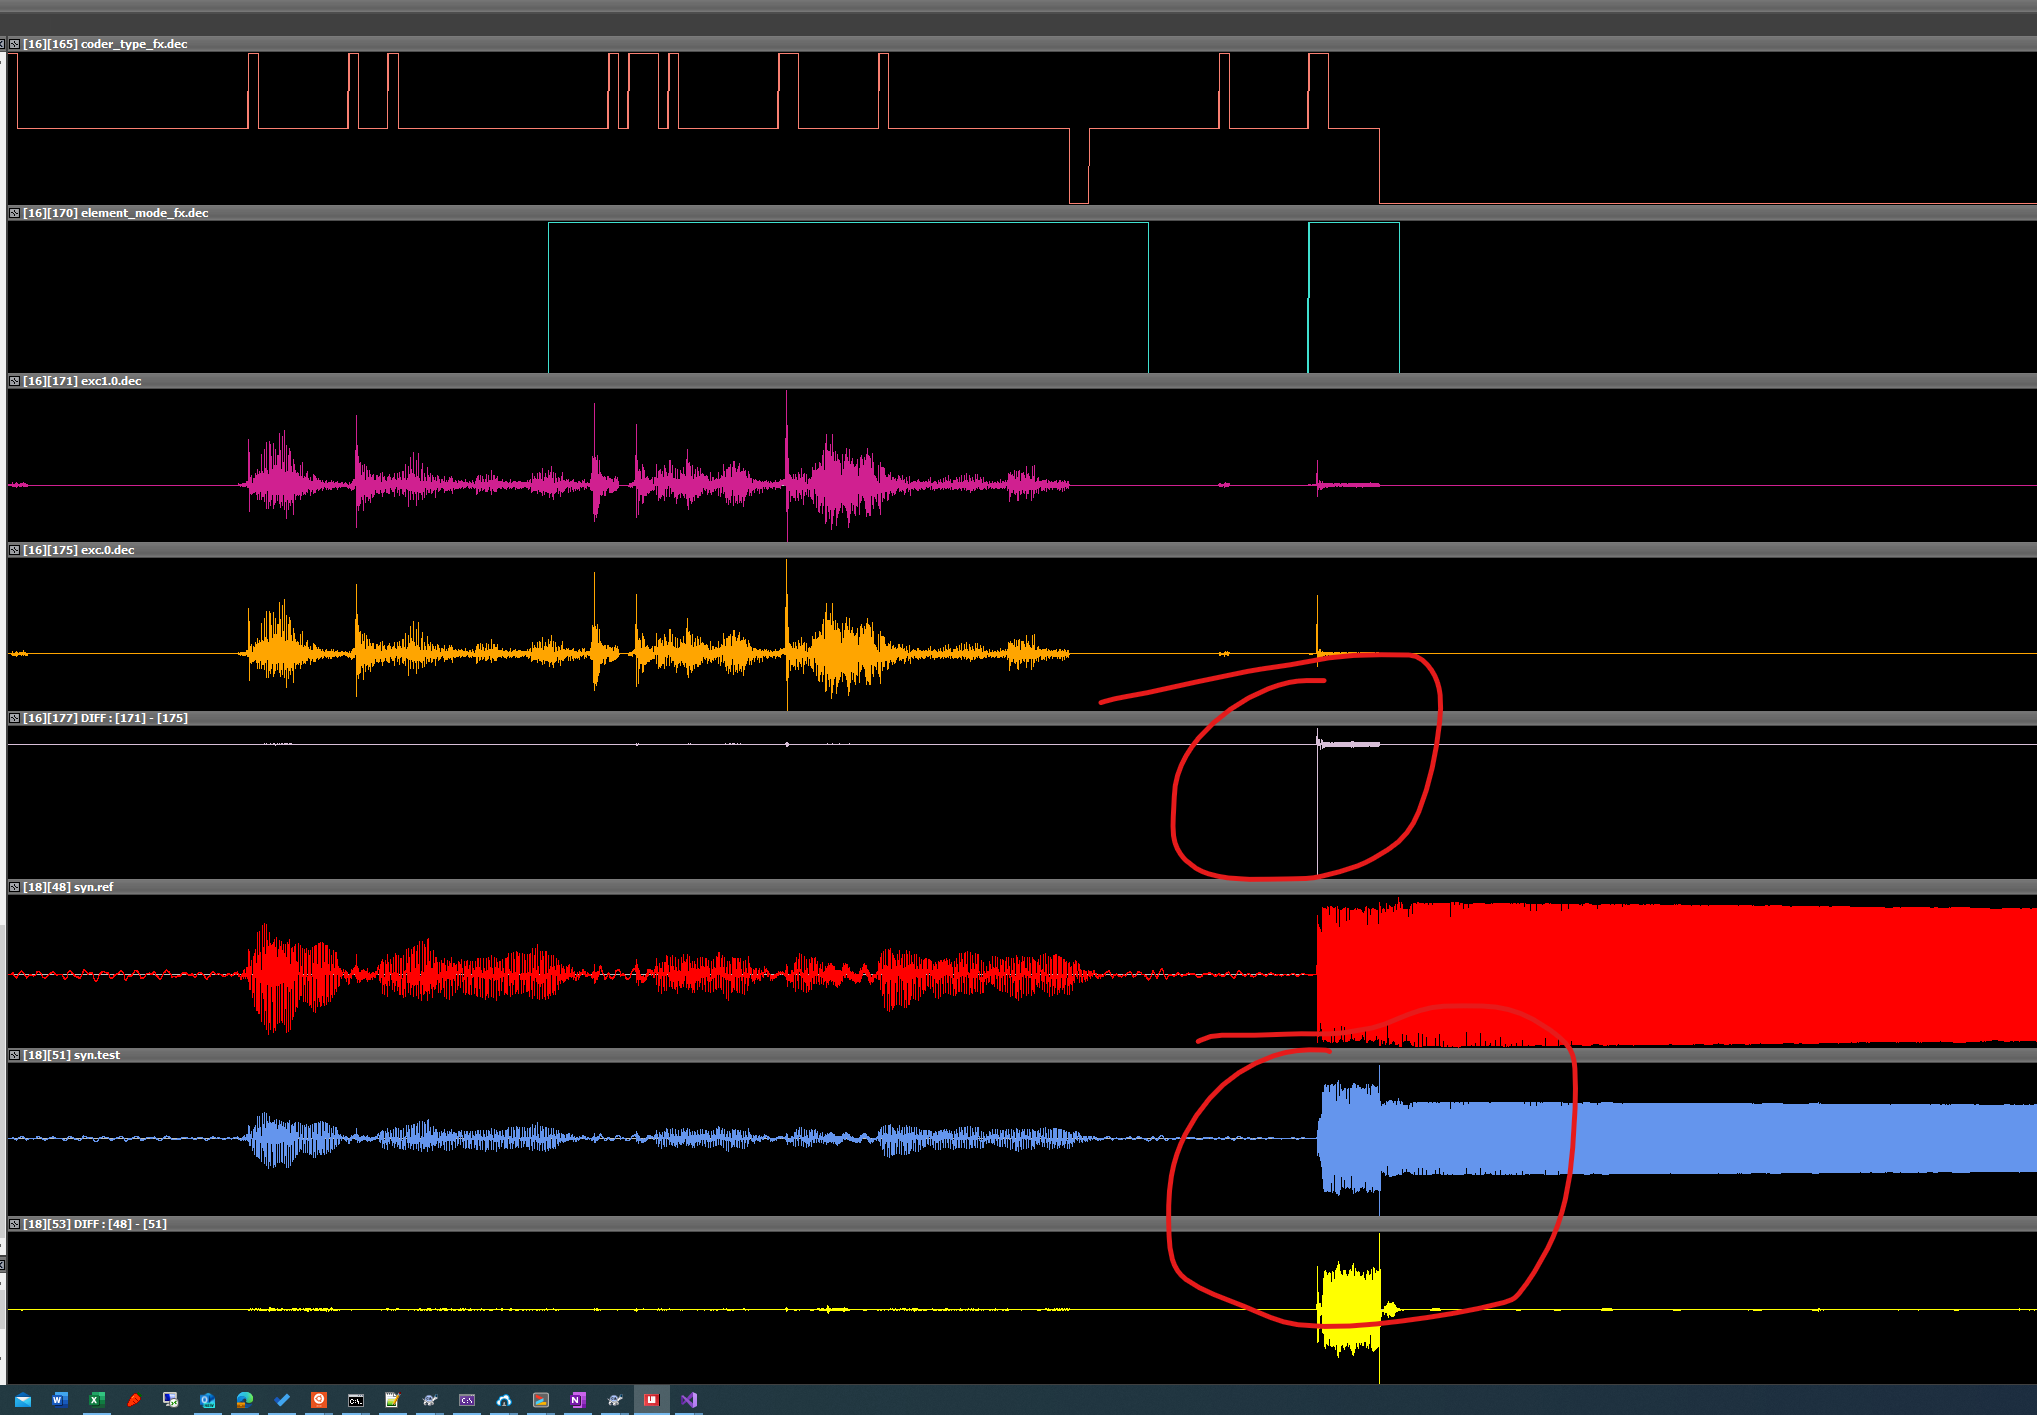Click the coder_type_fx.dec track header icon
The image size is (2037, 1415).
pyautogui.click(x=14, y=44)
